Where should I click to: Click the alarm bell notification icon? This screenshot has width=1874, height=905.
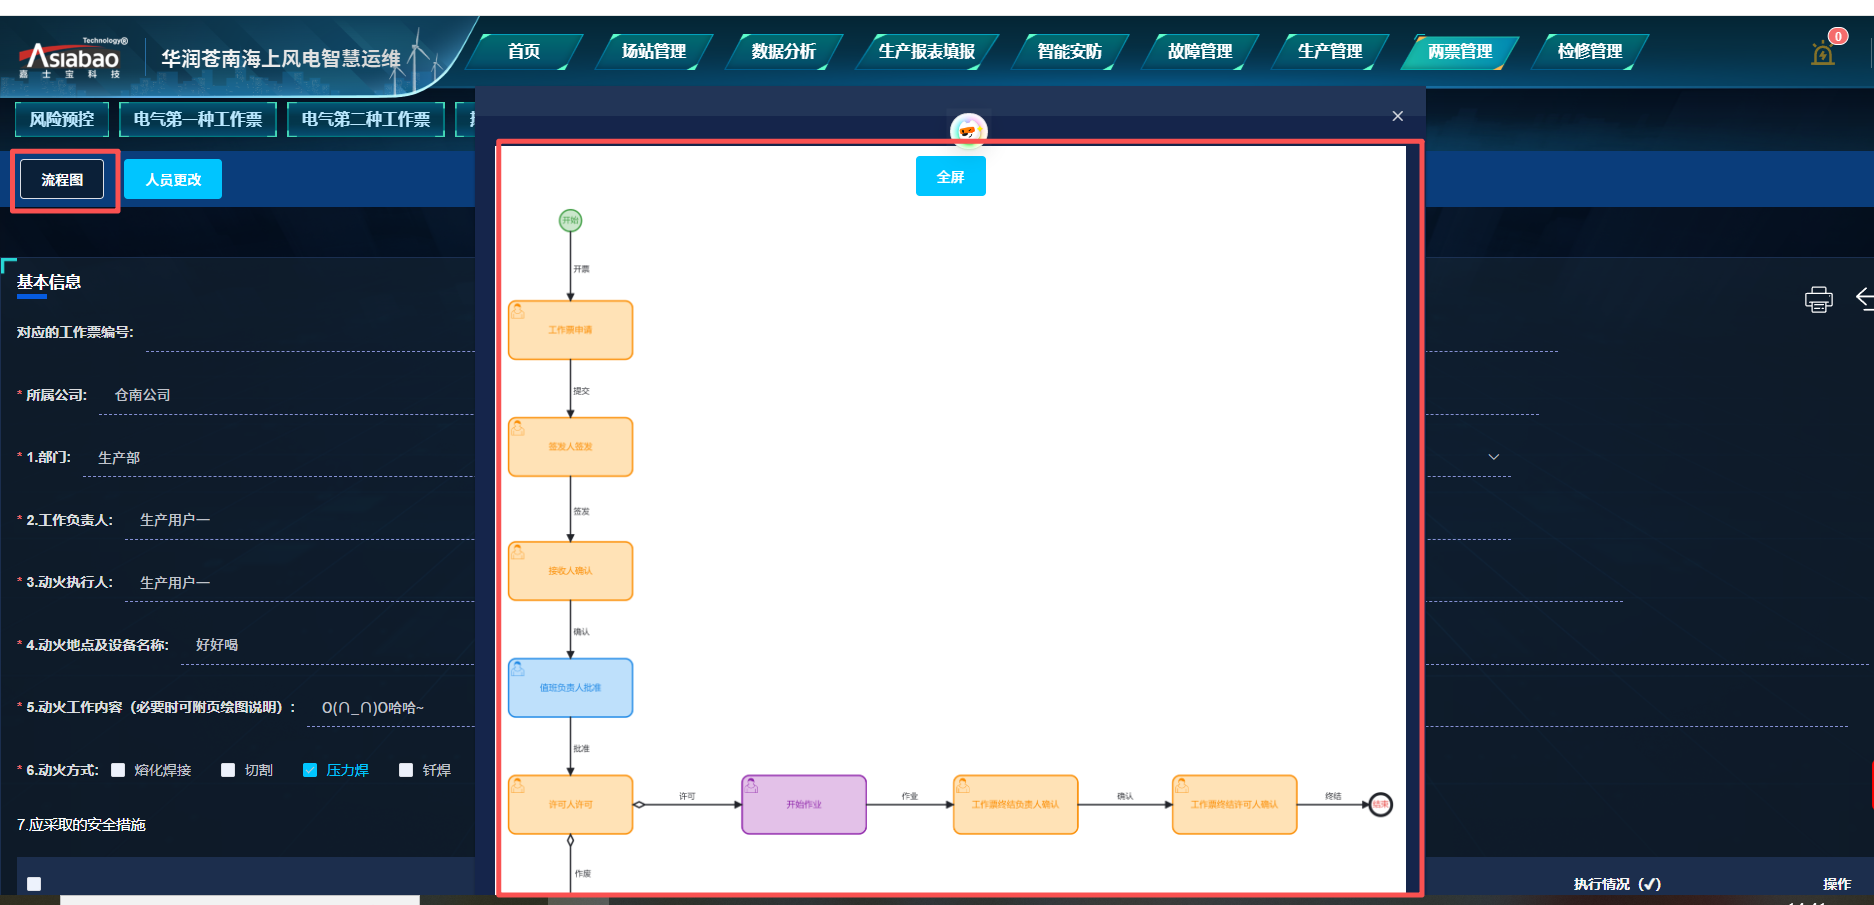coord(1822,54)
